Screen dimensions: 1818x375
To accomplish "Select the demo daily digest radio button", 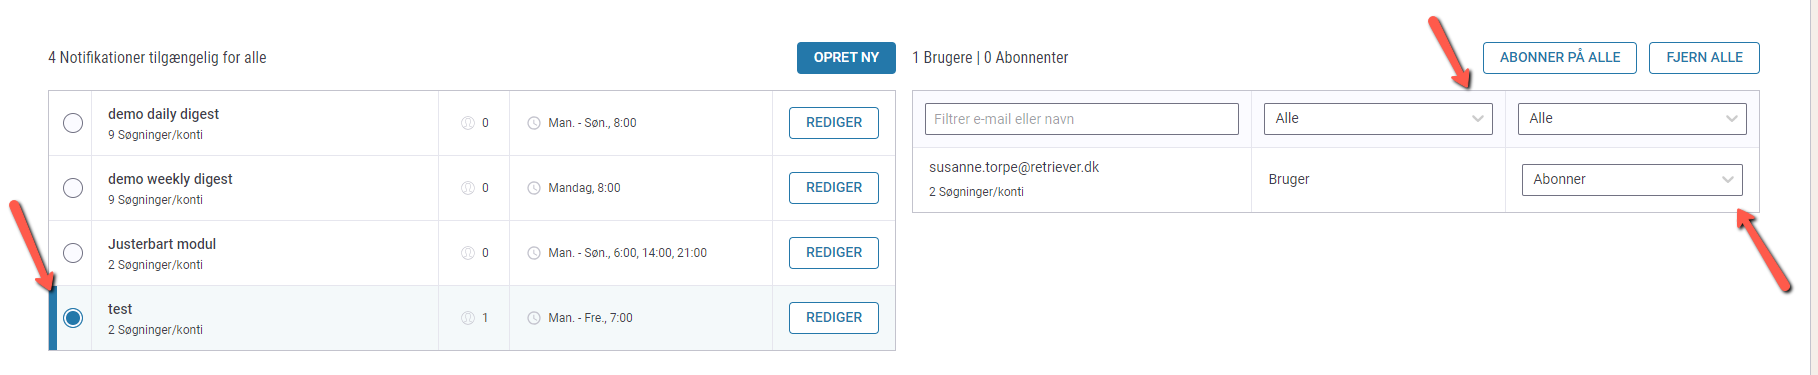I will [x=73, y=123].
